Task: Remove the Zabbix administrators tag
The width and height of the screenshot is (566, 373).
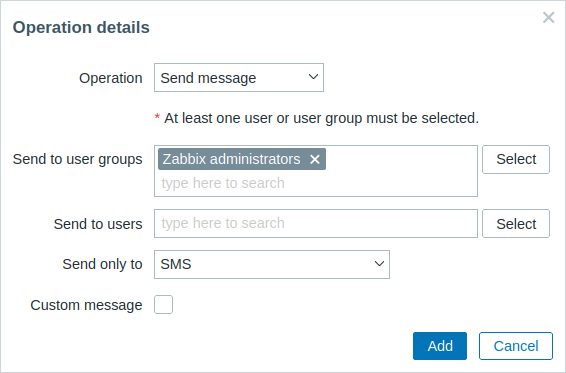Action: (x=315, y=159)
